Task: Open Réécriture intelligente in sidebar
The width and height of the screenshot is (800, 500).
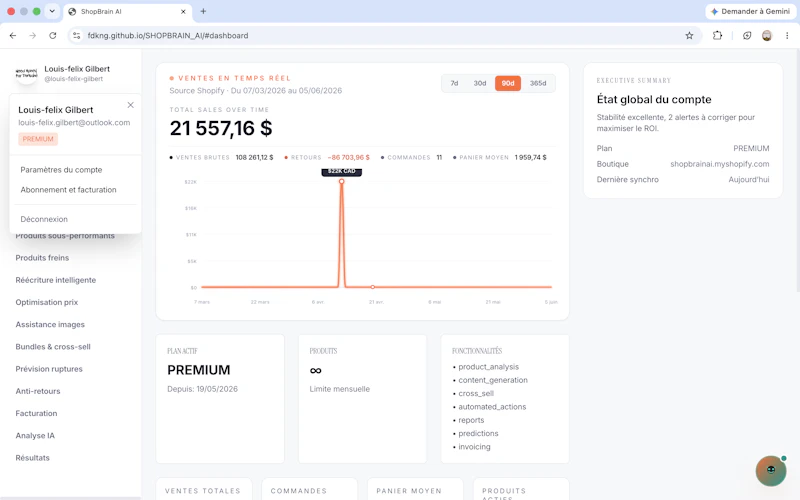Action: (x=56, y=280)
